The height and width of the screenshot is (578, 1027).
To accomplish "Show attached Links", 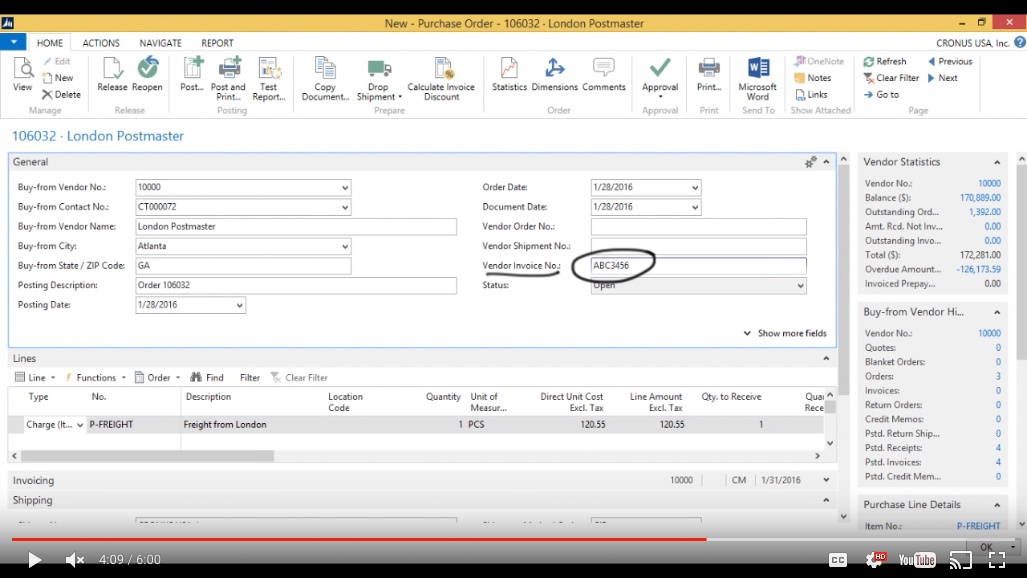I will [x=812, y=94].
